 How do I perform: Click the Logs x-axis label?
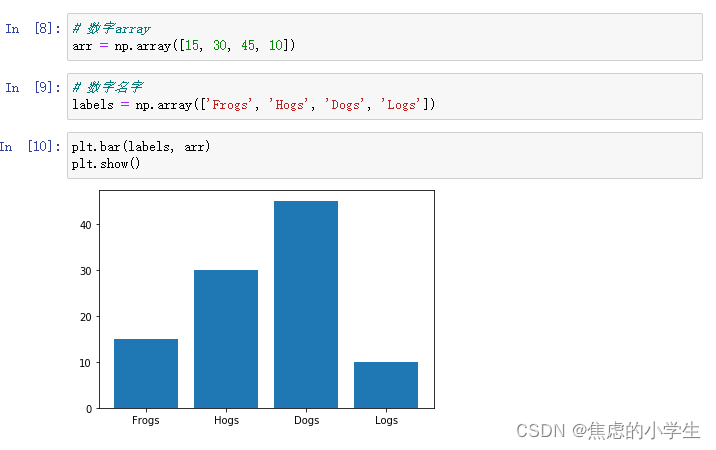pos(386,420)
